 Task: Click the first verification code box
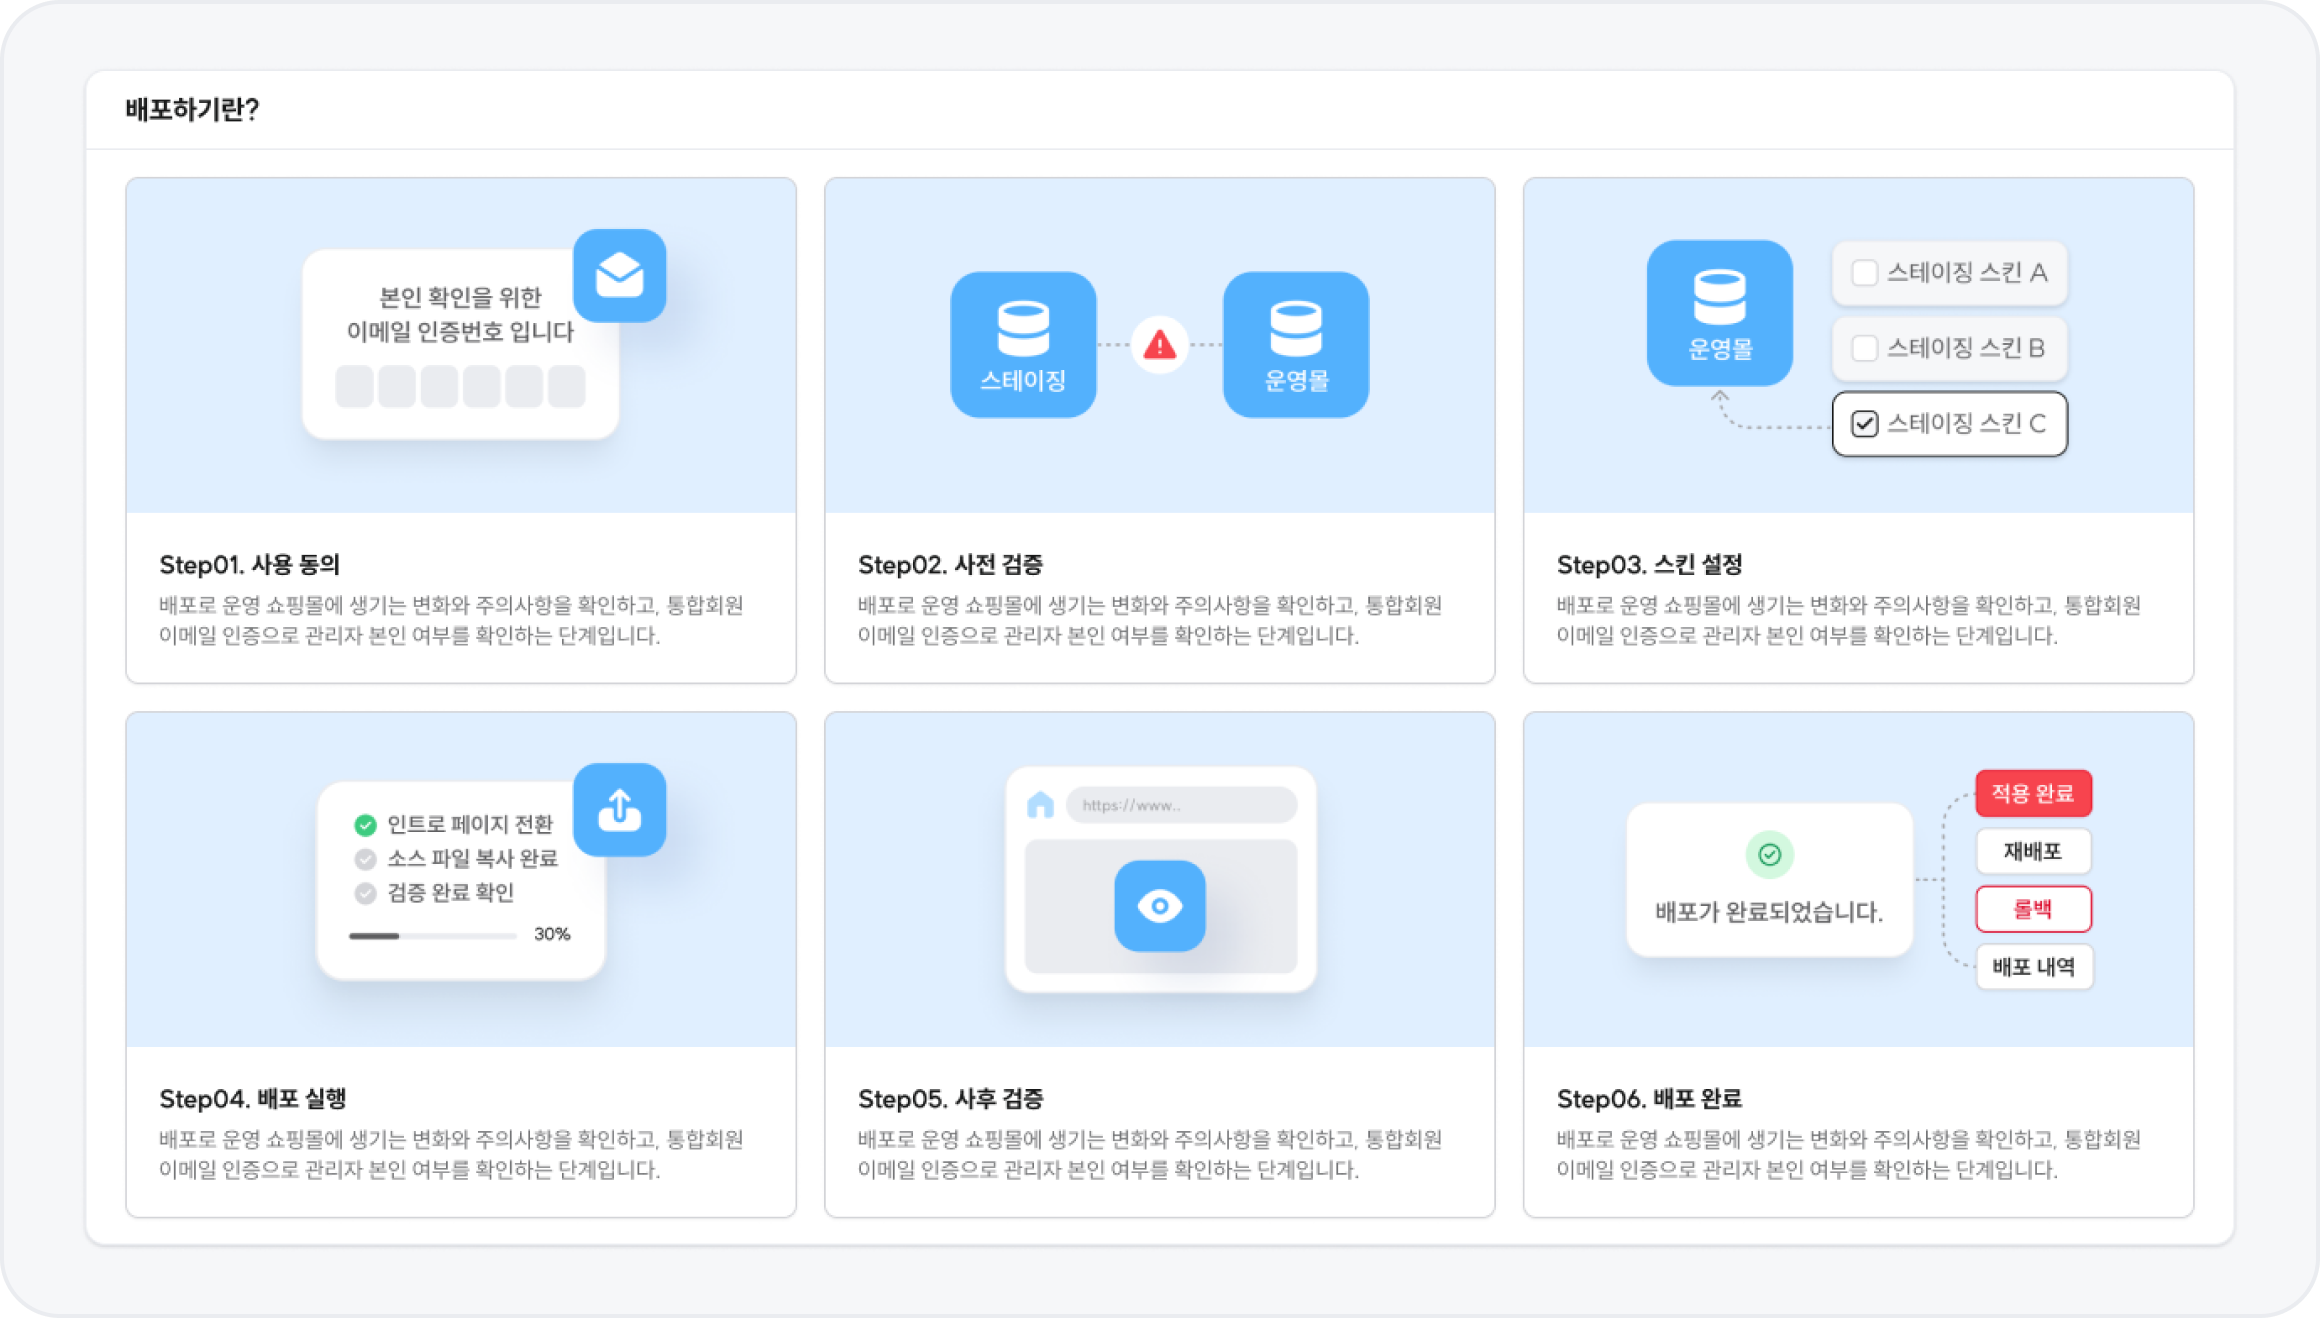(354, 386)
